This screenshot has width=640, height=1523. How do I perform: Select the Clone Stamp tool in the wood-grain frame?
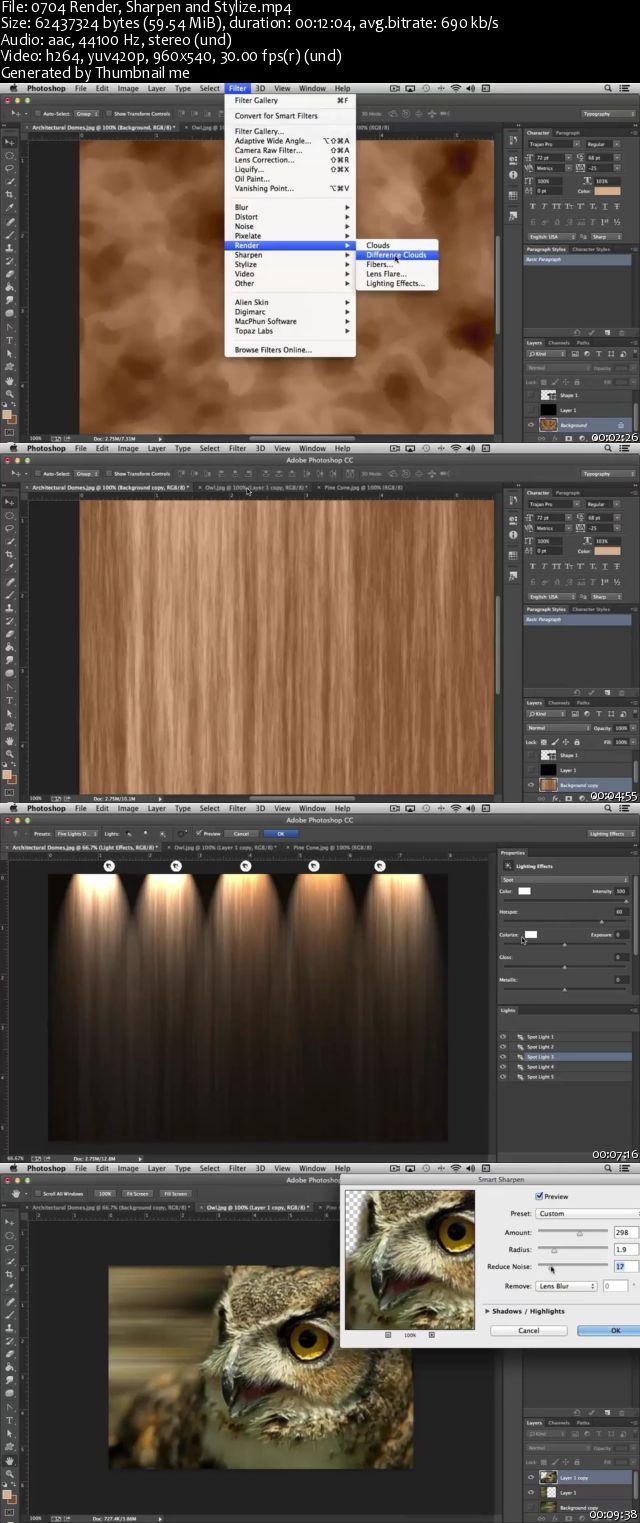coord(10,609)
